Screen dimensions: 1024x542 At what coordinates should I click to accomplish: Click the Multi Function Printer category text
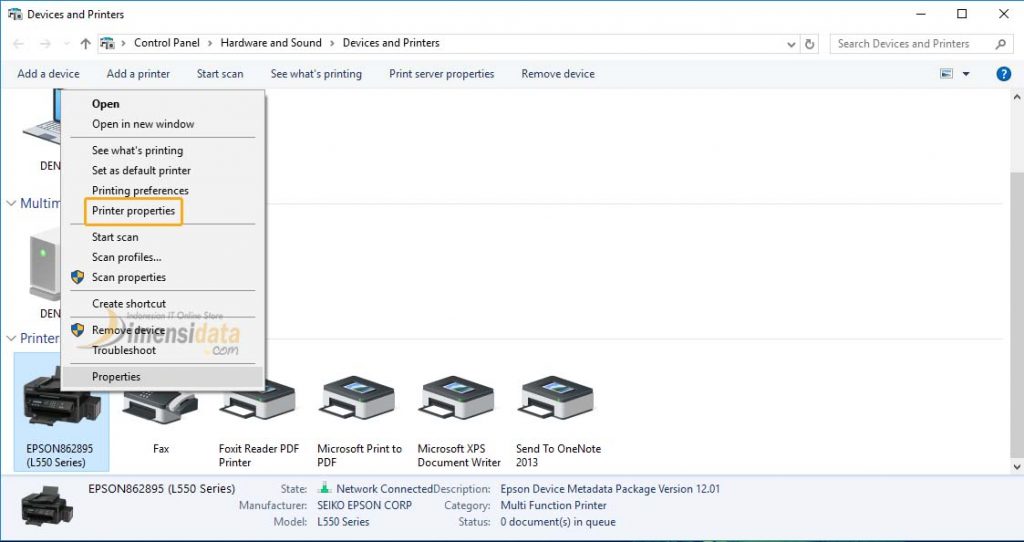tap(554, 505)
